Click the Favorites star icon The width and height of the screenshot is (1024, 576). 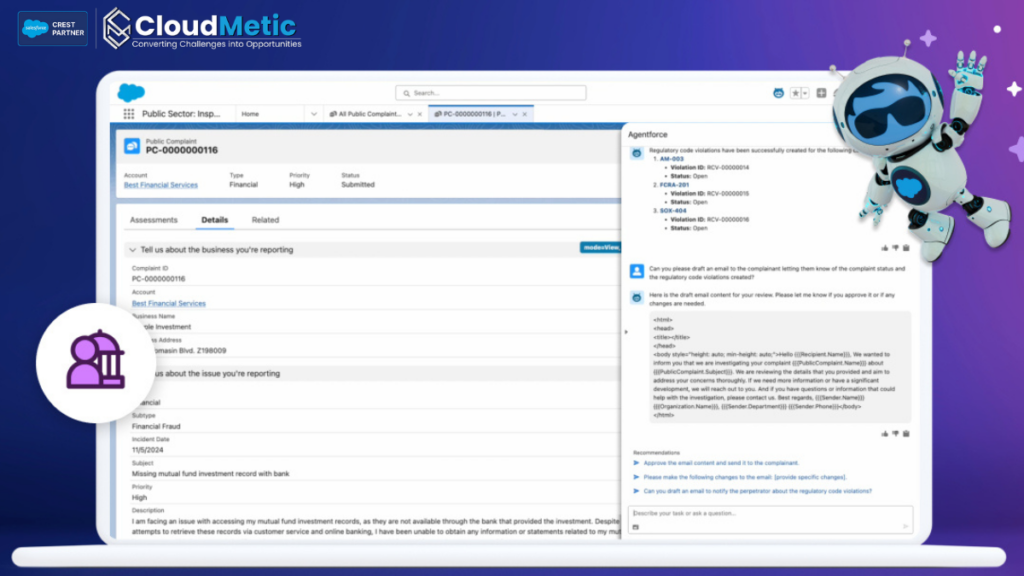click(795, 93)
